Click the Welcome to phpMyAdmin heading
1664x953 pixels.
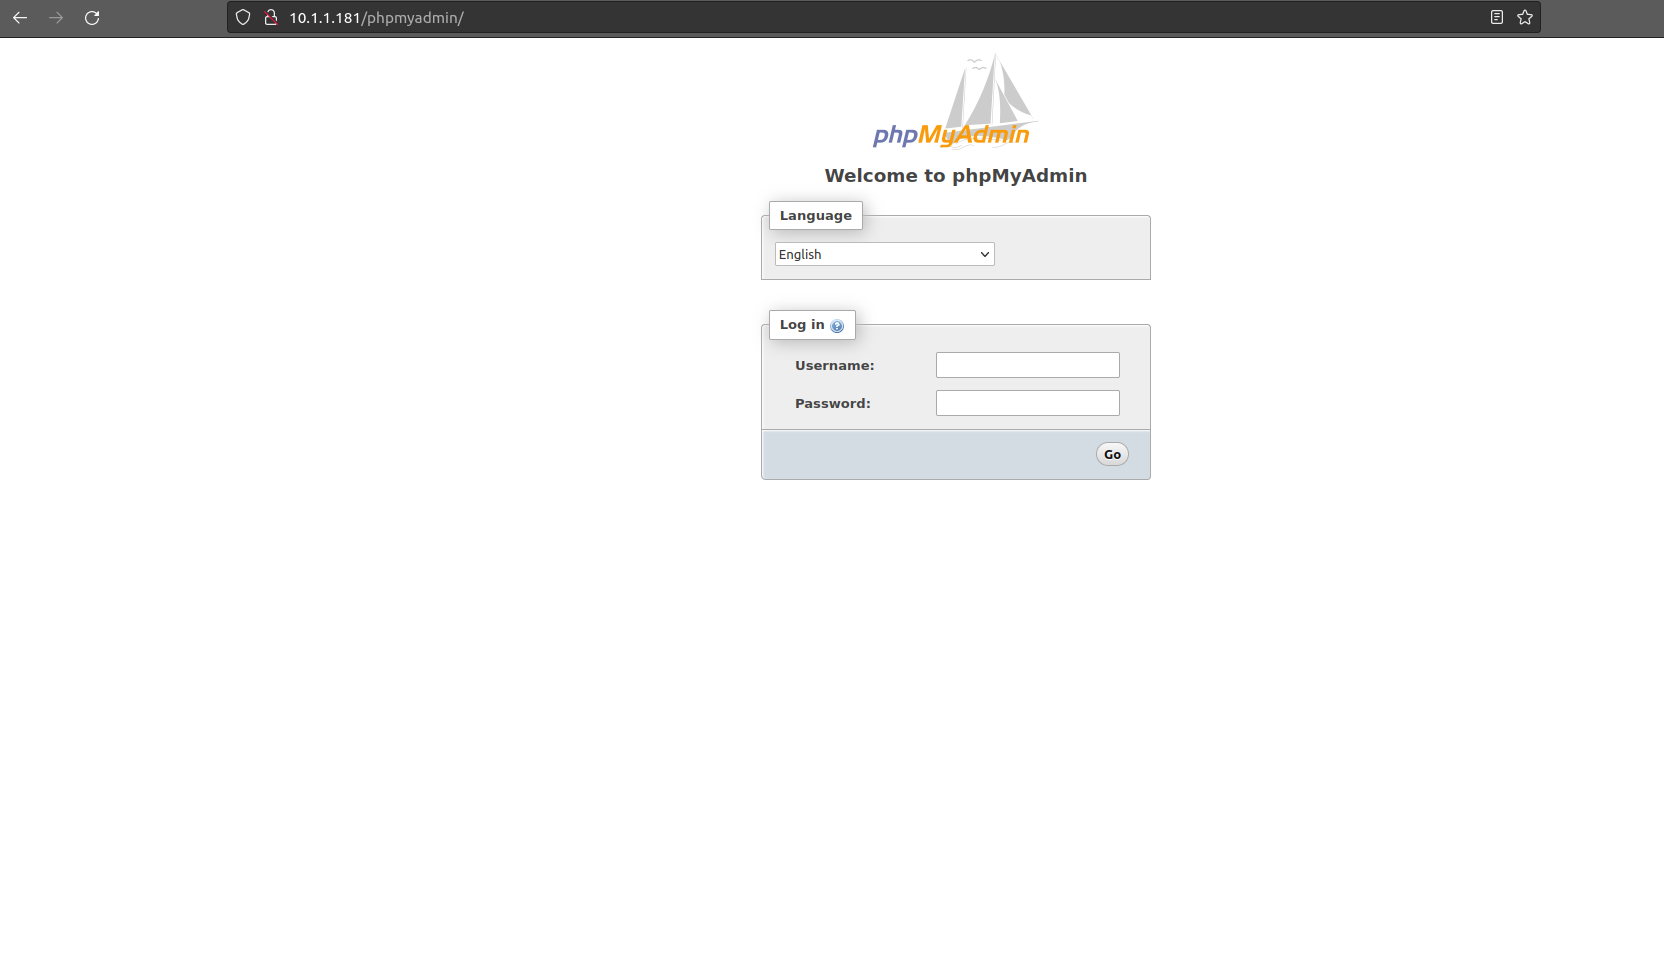click(955, 176)
